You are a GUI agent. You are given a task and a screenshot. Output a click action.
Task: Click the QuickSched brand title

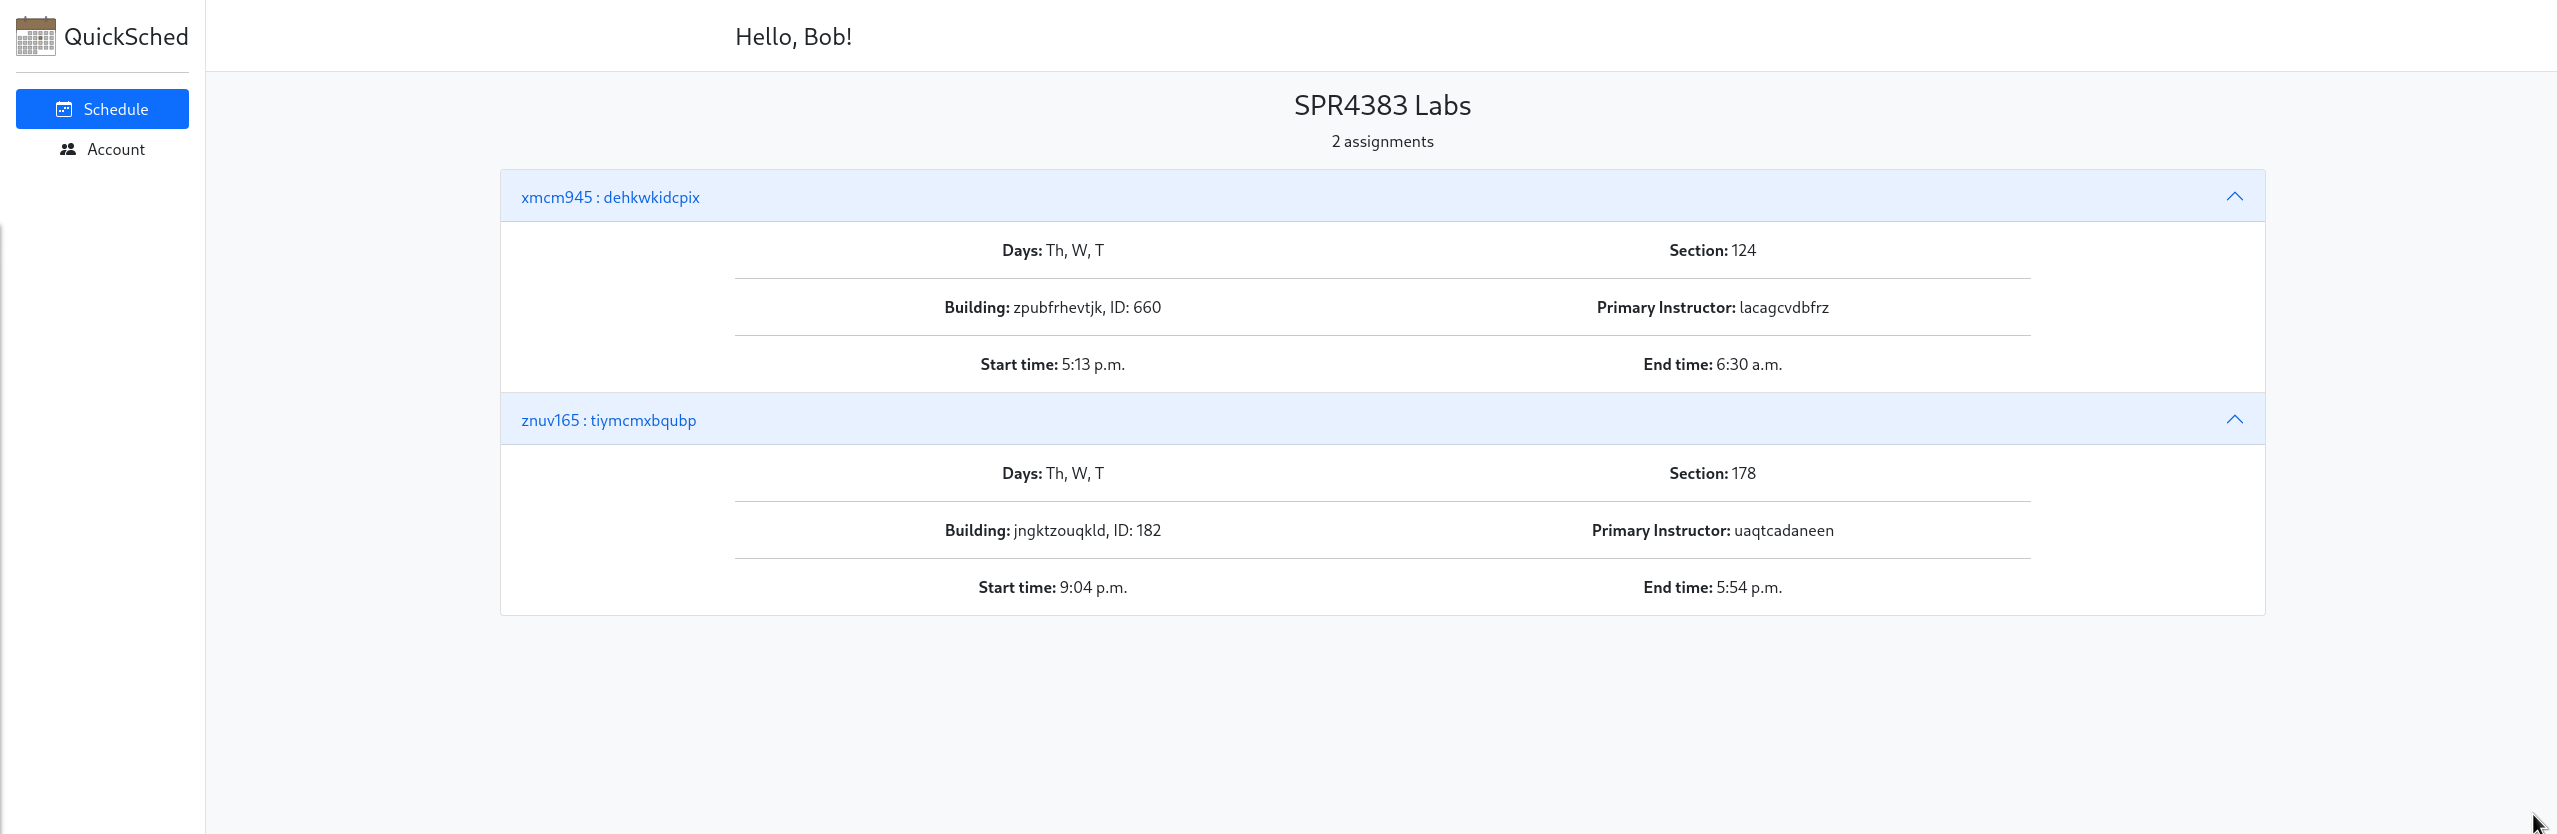(126, 37)
